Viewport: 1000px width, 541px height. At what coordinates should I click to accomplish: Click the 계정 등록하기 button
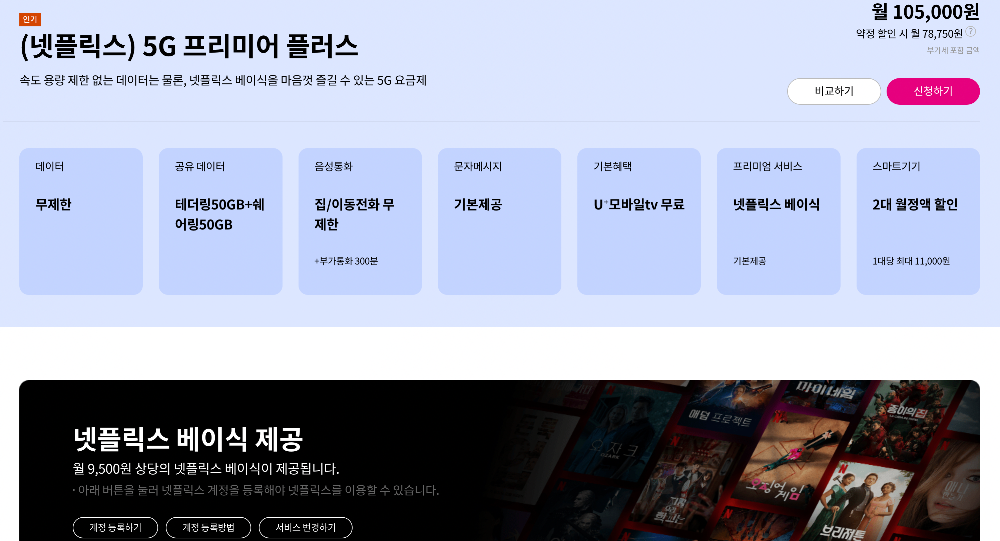click(x=115, y=528)
